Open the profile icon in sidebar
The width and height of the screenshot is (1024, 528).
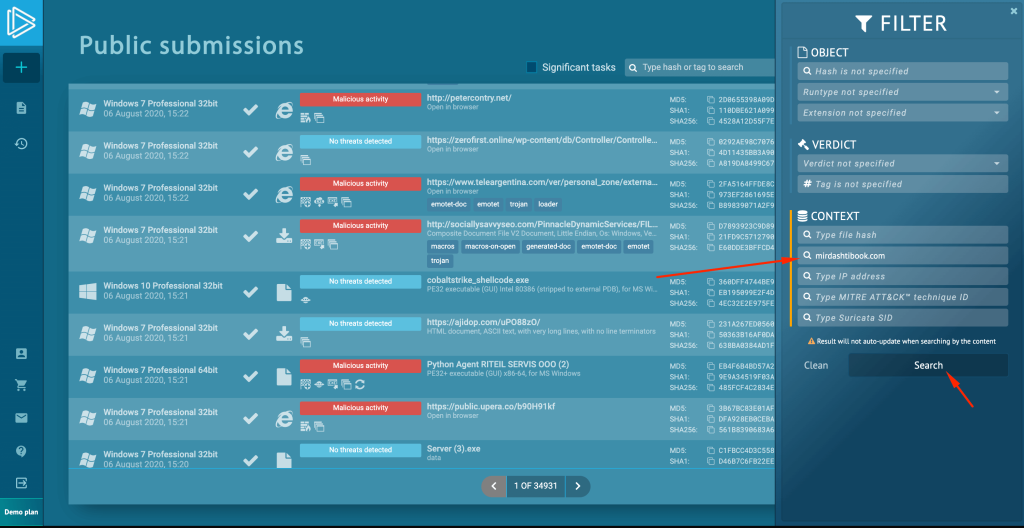(21, 354)
